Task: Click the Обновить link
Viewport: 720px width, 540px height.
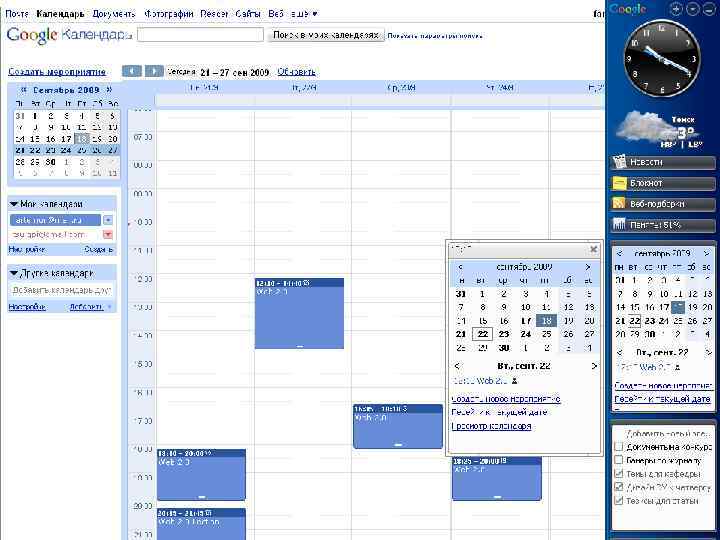Action: click(x=297, y=72)
